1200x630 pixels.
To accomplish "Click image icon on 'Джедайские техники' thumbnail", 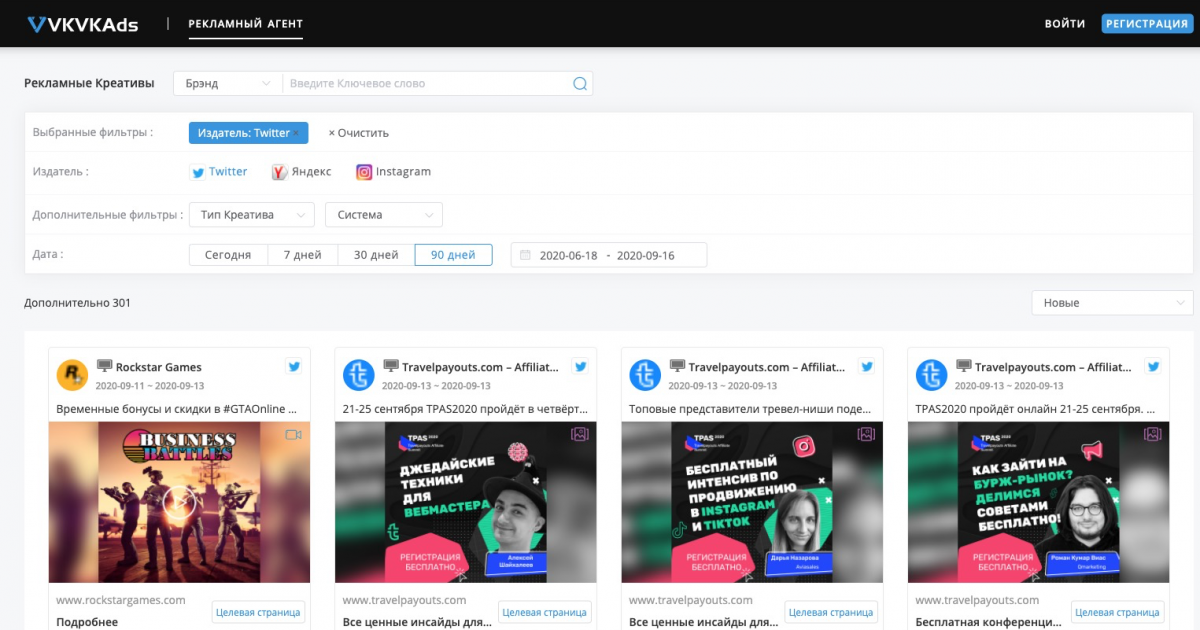I will [580, 435].
